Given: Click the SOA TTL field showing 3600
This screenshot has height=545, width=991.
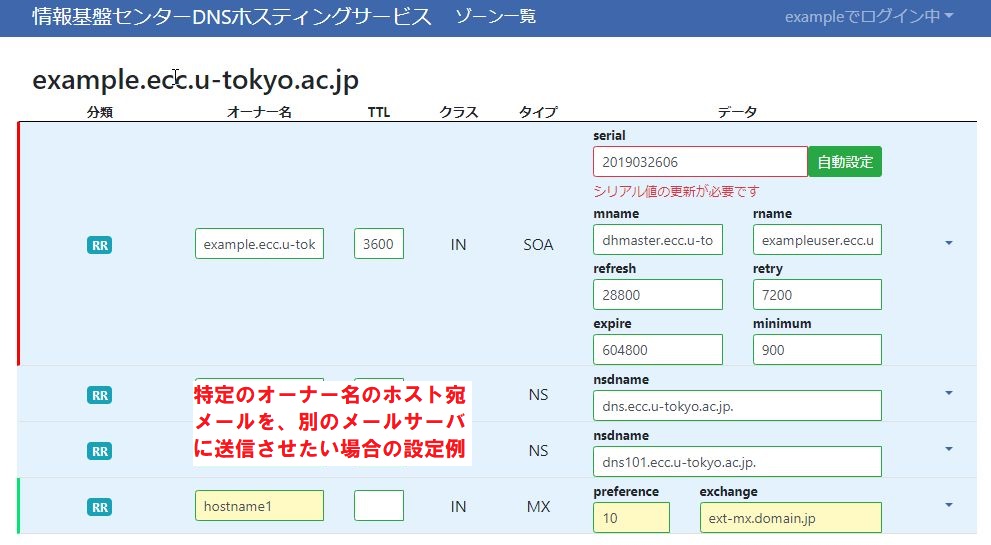Looking at the screenshot, I should tap(379, 244).
